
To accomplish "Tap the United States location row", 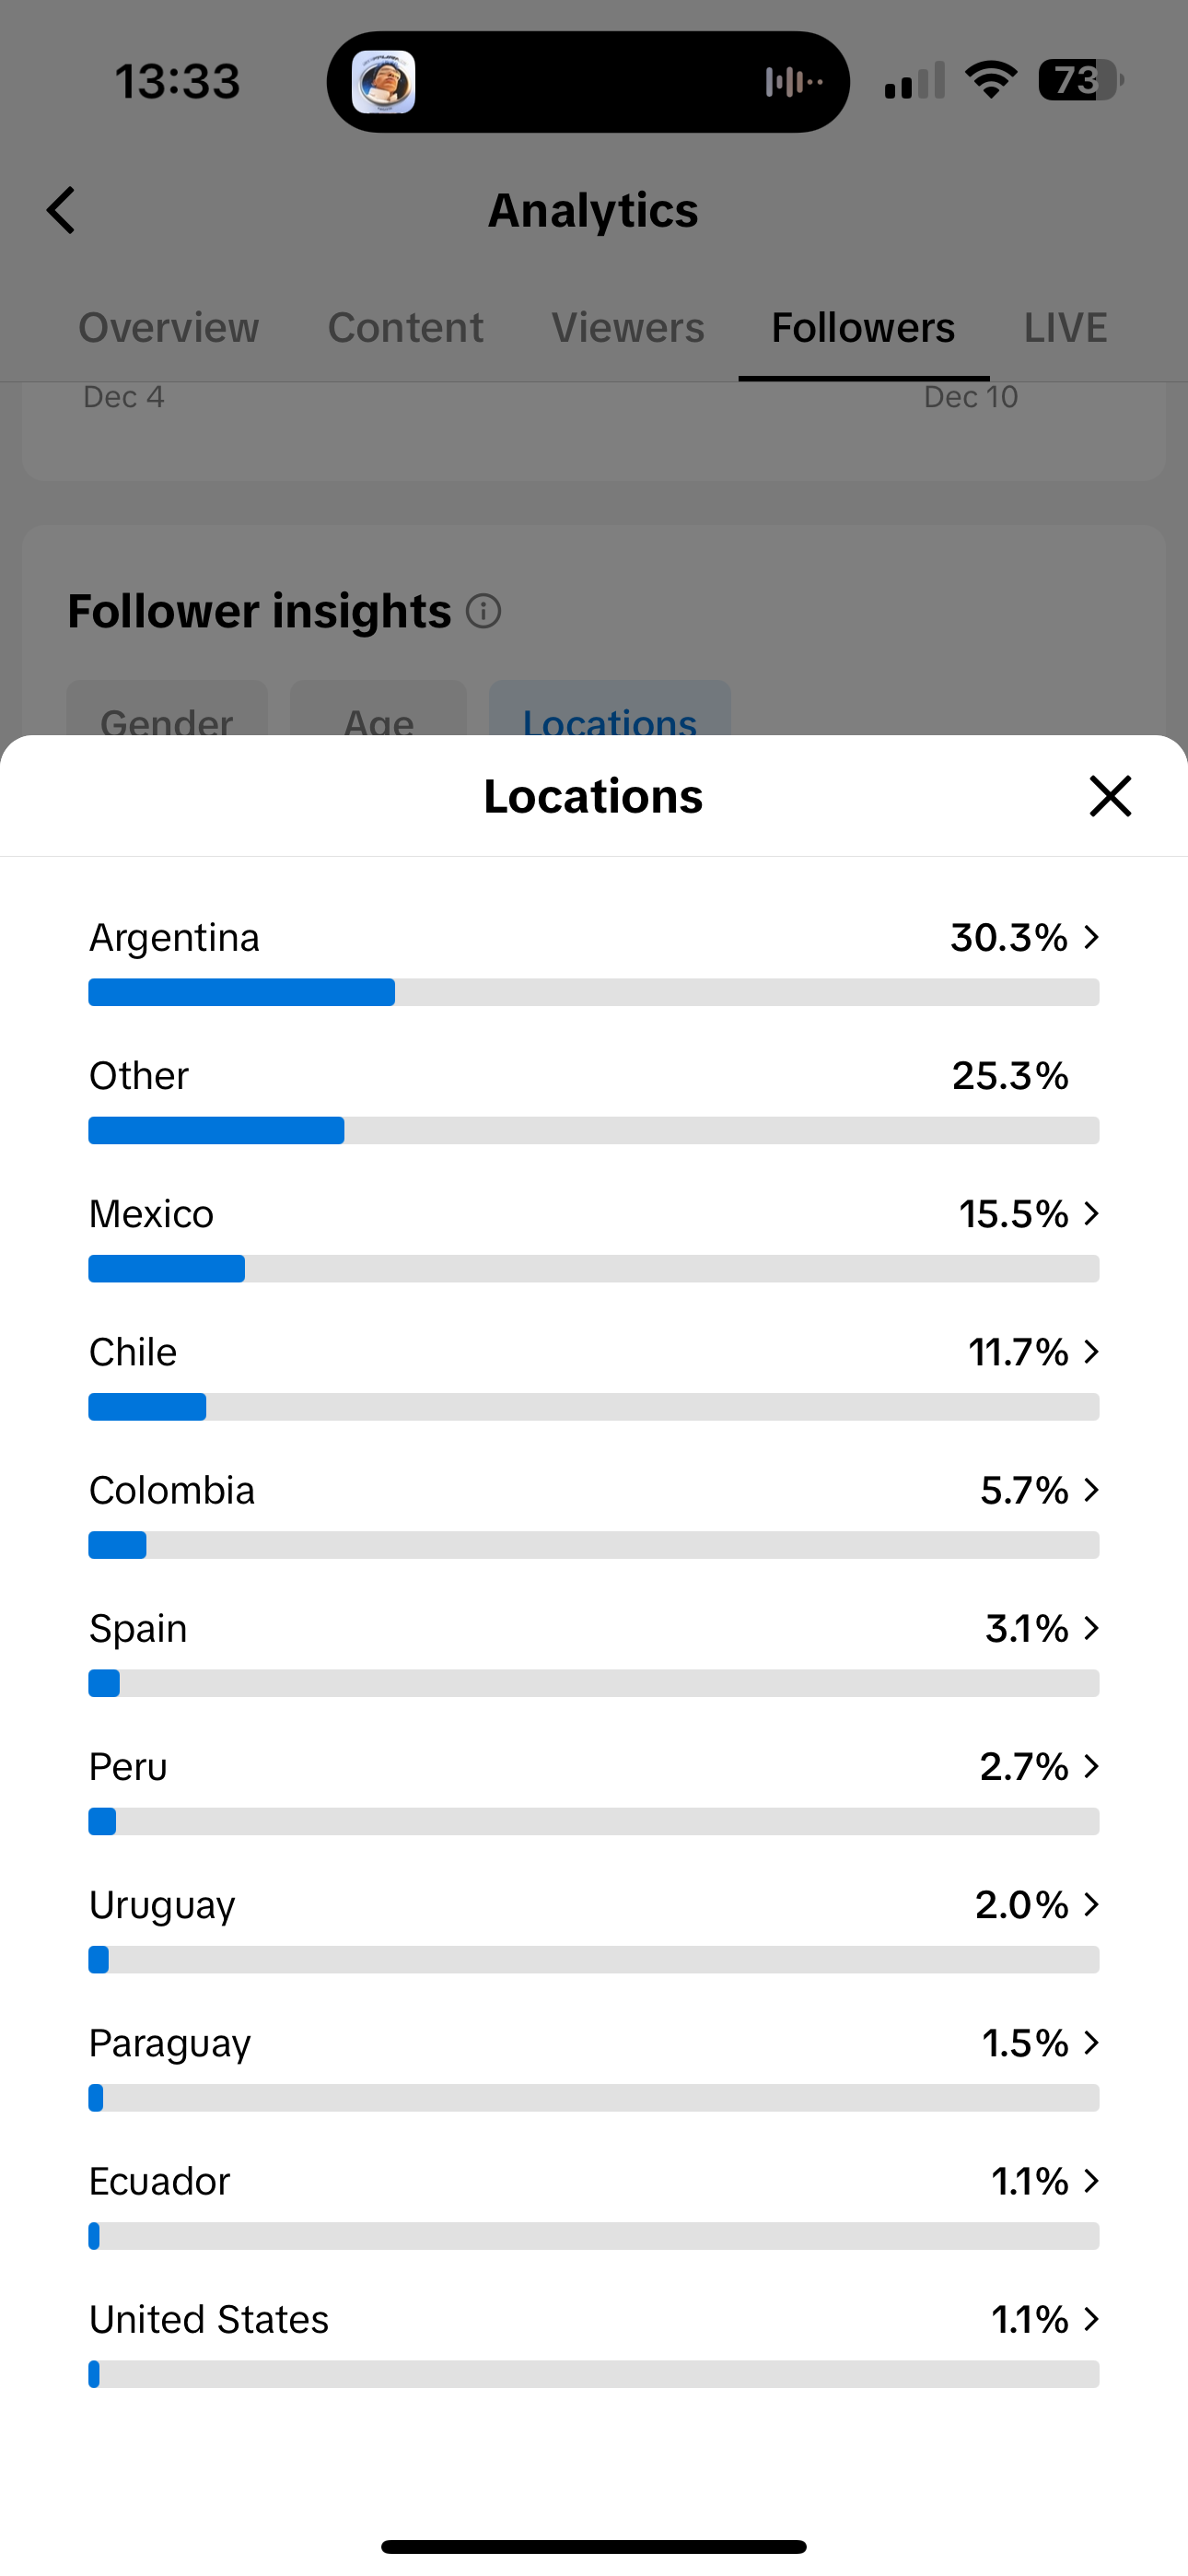I will coord(594,2341).
